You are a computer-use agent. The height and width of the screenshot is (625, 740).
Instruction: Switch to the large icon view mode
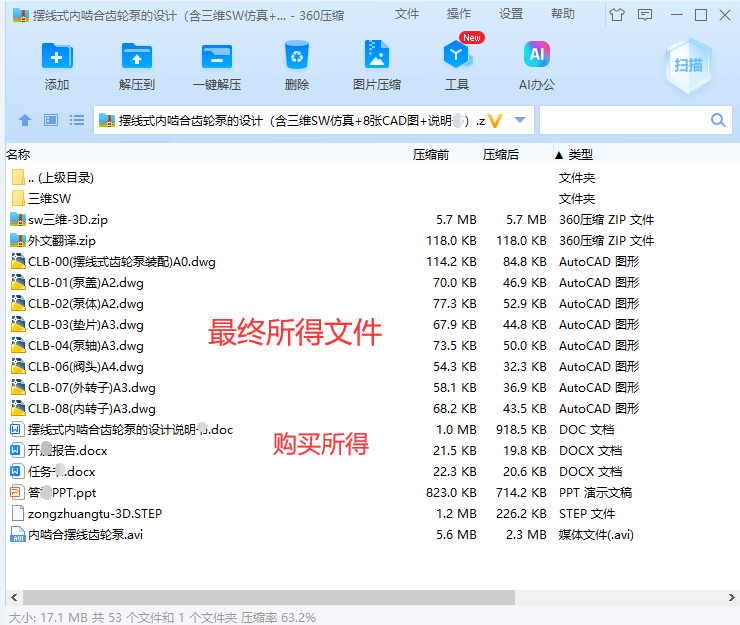point(51,120)
